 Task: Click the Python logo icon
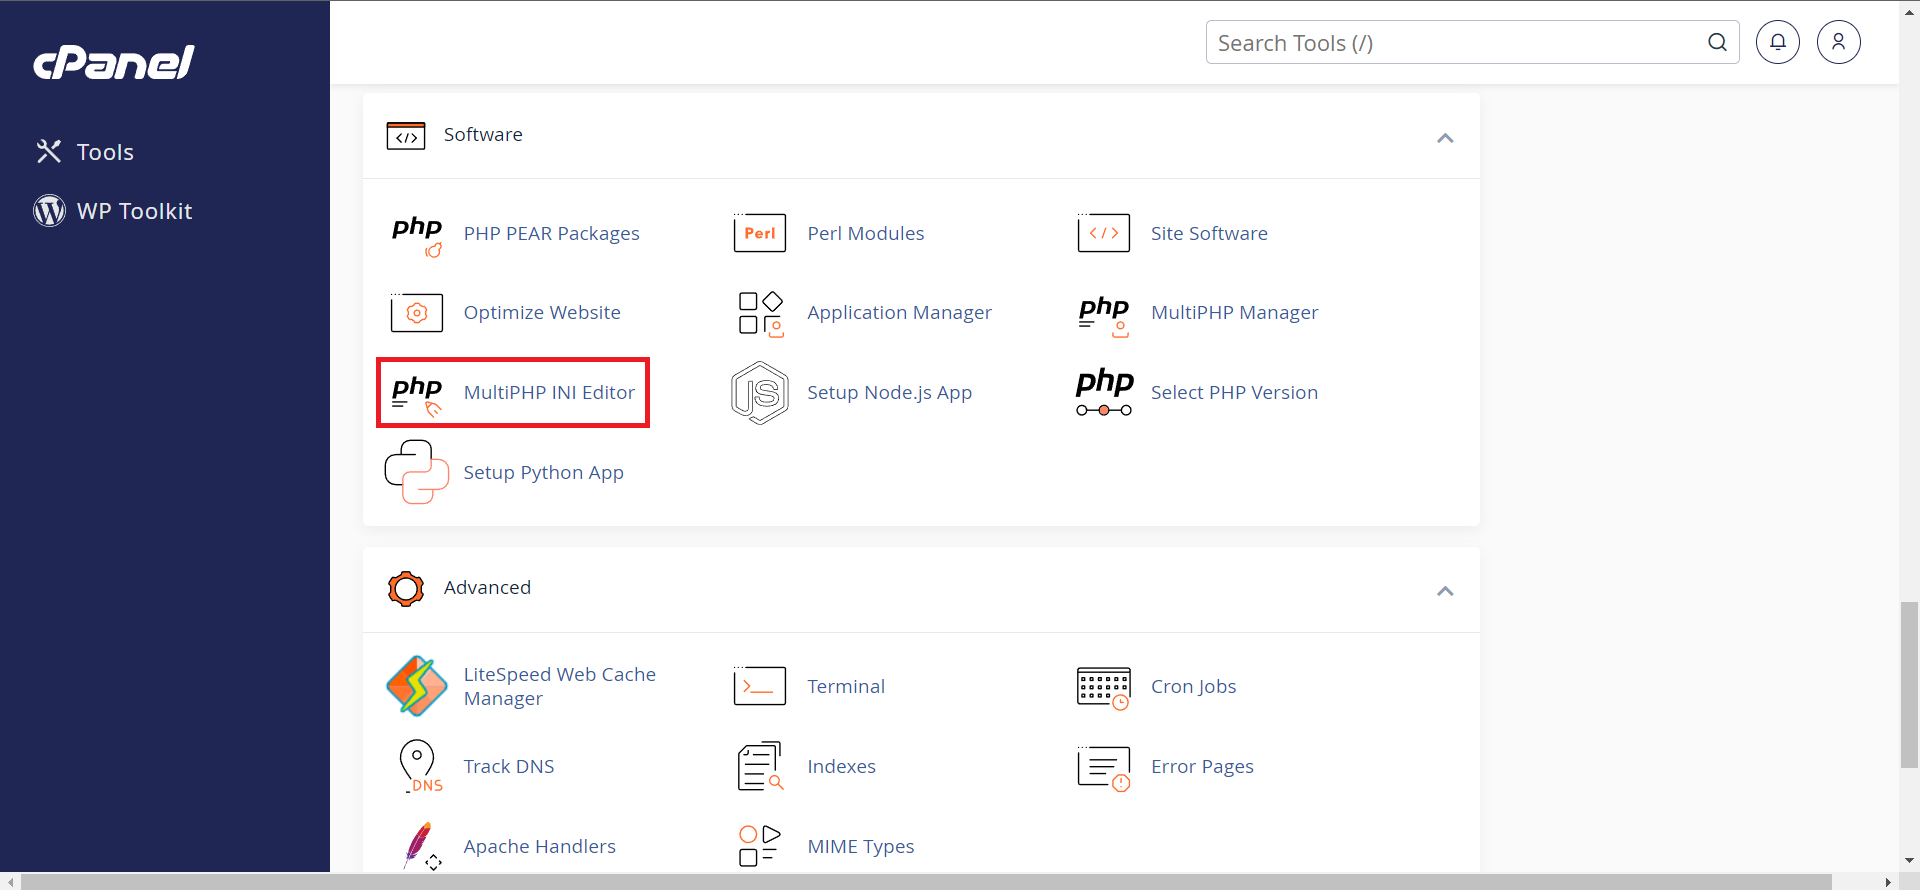click(417, 472)
